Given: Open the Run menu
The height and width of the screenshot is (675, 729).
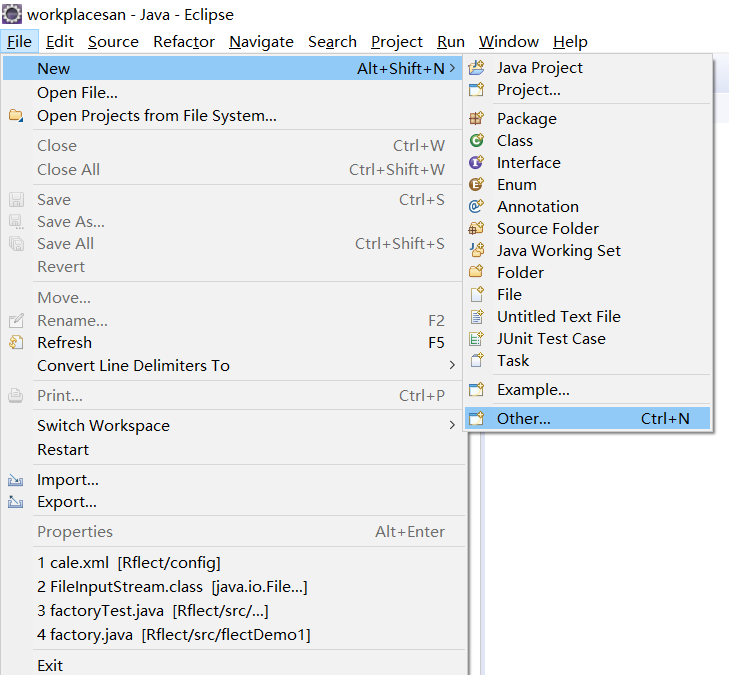Looking at the screenshot, I should coord(451,42).
